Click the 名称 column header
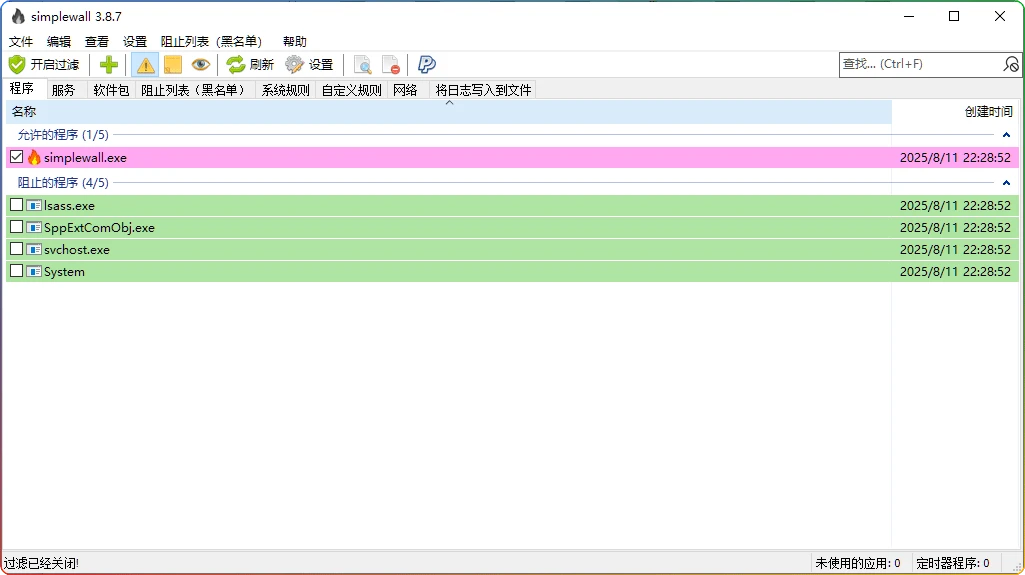The width and height of the screenshot is (1025, 575). [449, 112]
